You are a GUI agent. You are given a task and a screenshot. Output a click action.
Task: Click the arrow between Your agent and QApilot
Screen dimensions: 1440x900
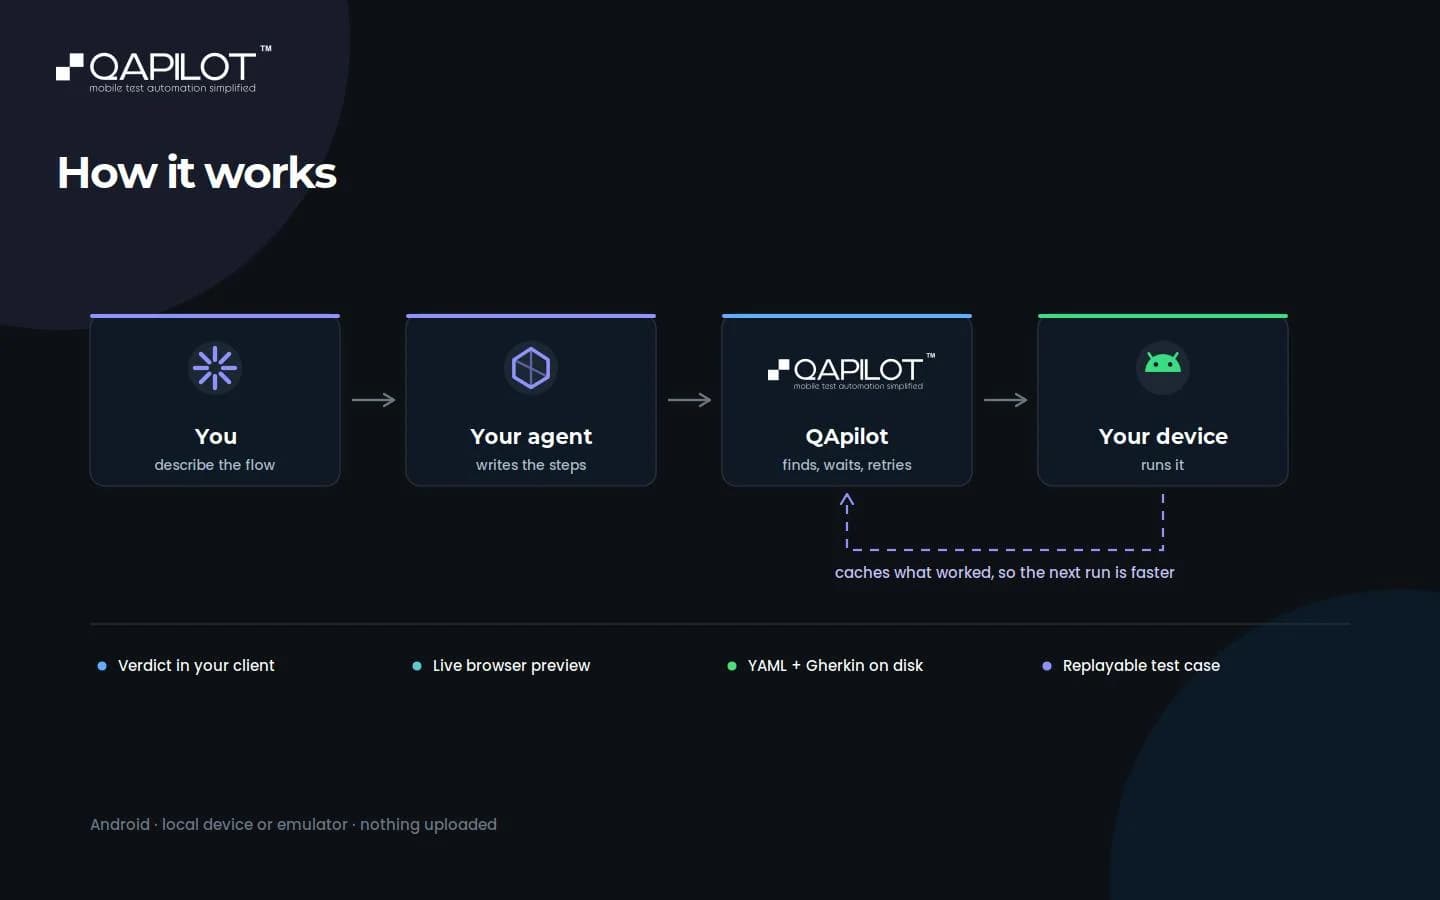(x=689, y=400)
